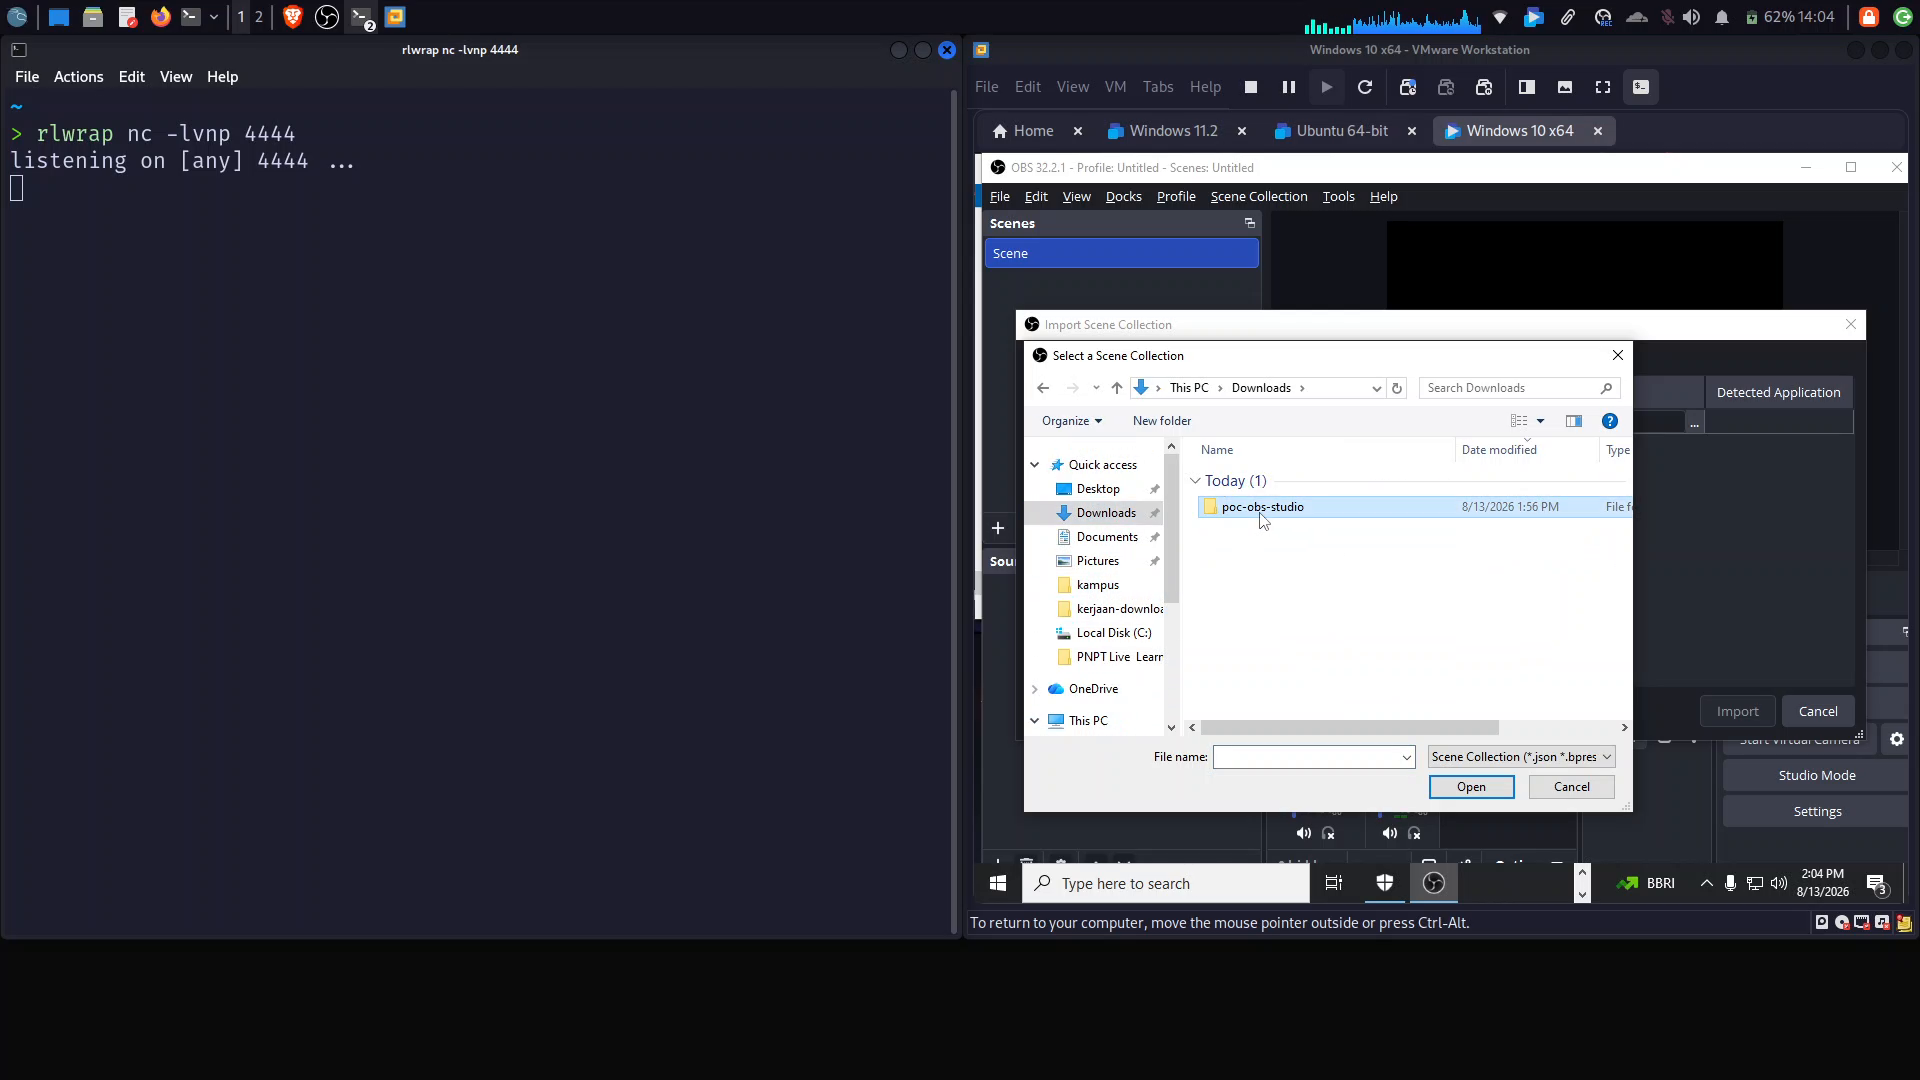Click VMware power off stop icon
1920x1080 pixels.
click(1250, 87)
